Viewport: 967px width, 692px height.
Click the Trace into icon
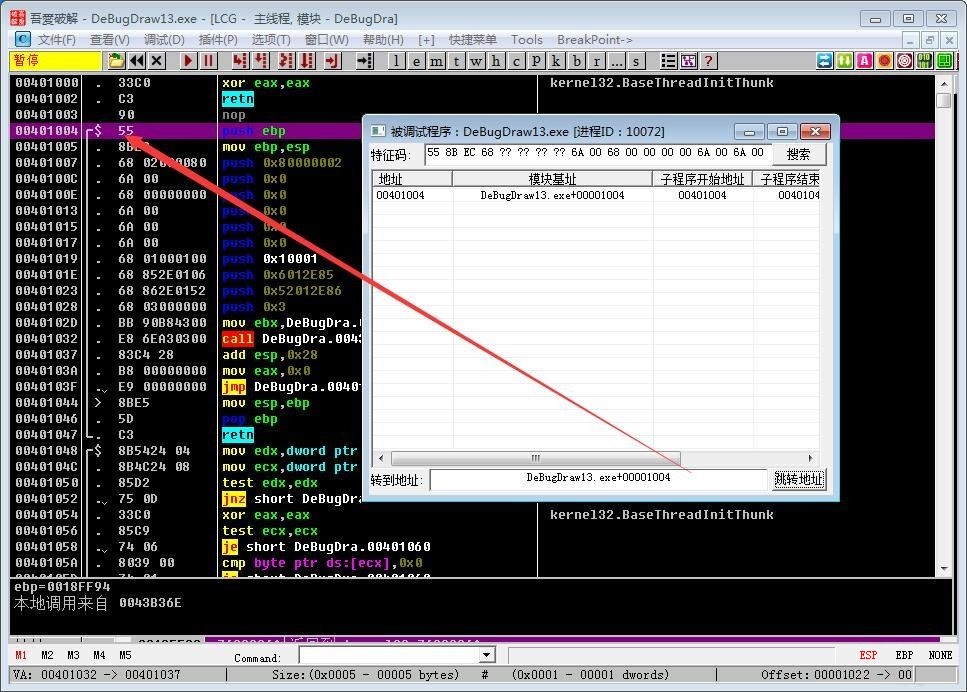286,60
